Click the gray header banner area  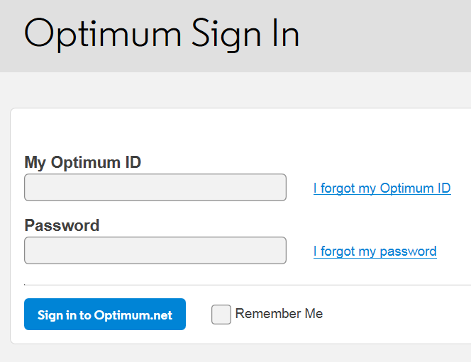[383, 36]
